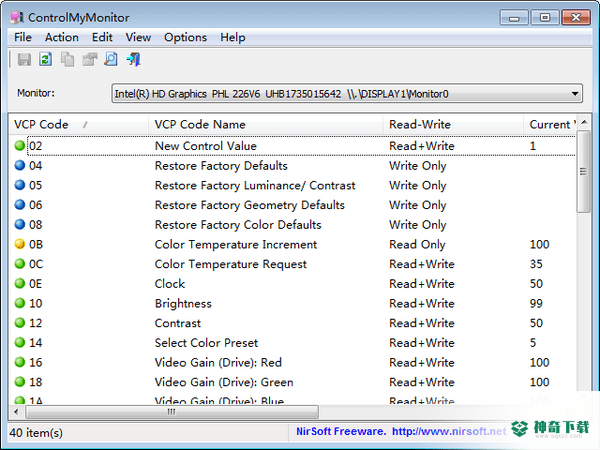Screen dimensions: 600x450
Task: Click the Read Only cell for 0B
Action: click(417, 245)
